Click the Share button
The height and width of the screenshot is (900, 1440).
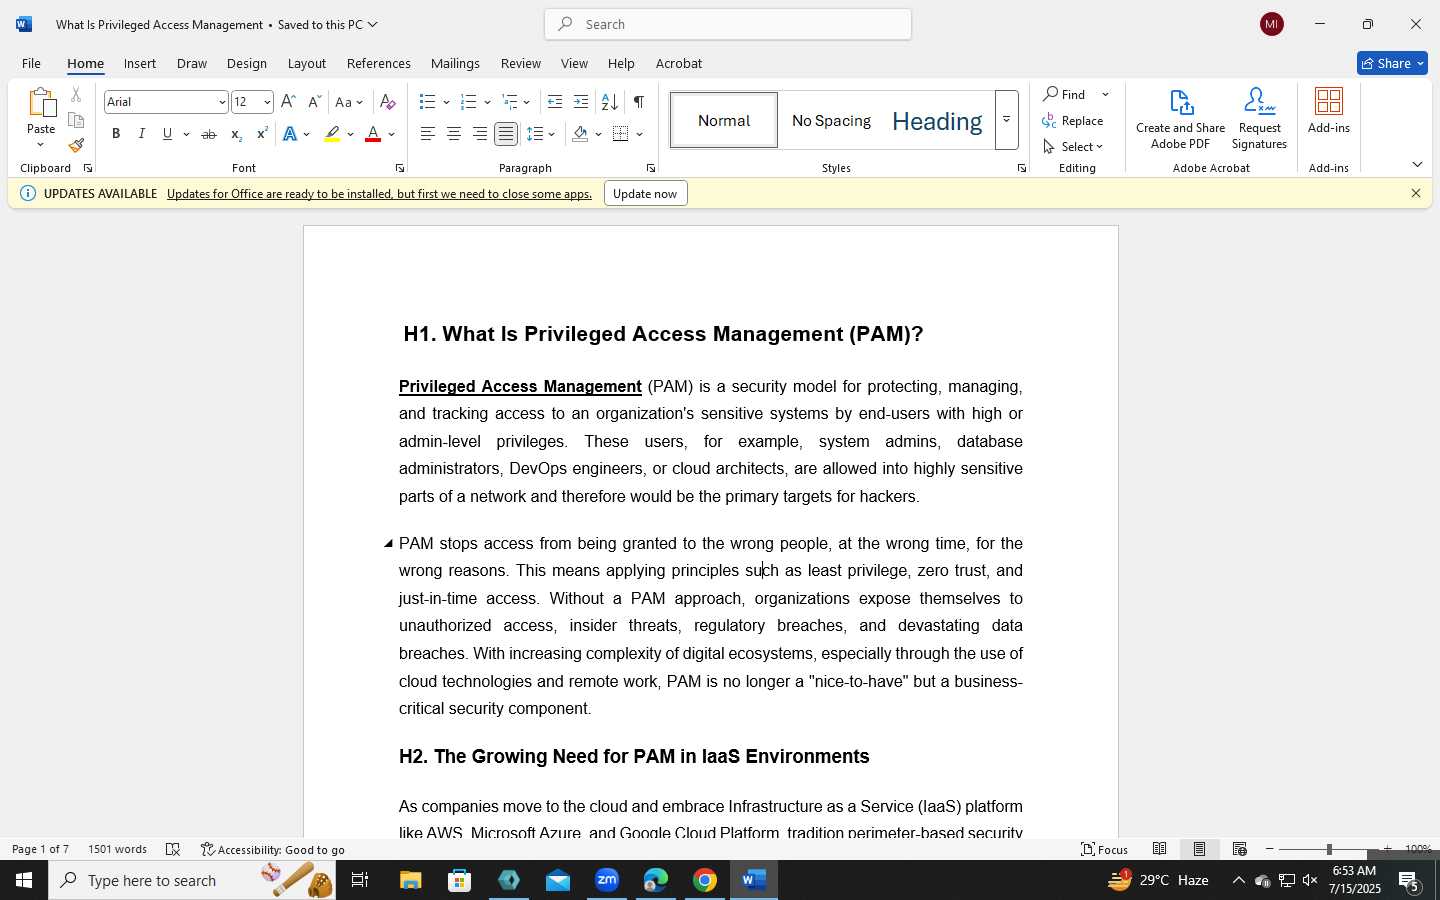pos(1392,63)
